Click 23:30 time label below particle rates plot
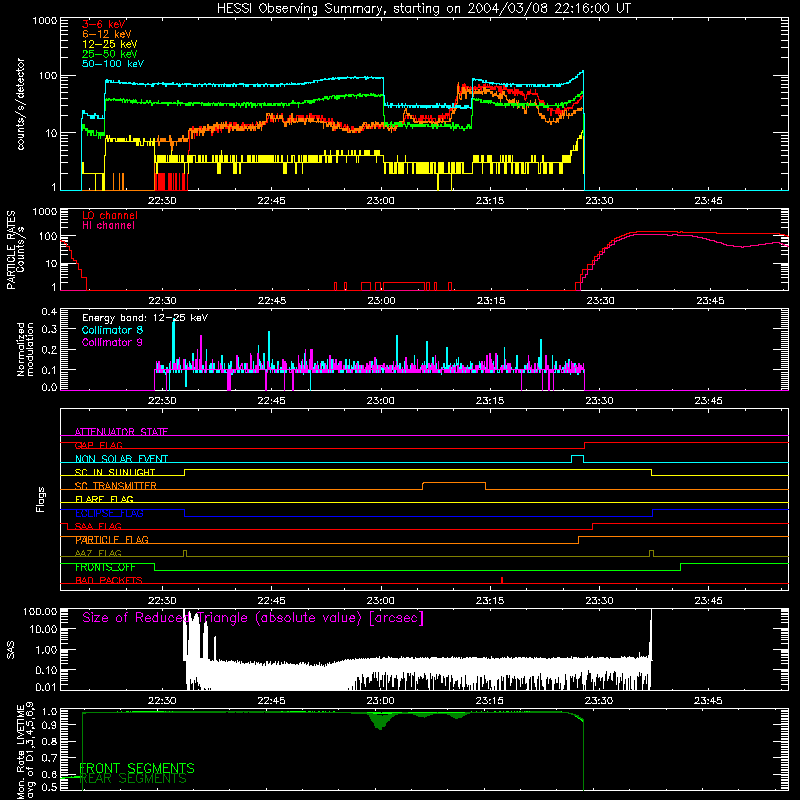800x800 pixels. (x=600, y=301)
